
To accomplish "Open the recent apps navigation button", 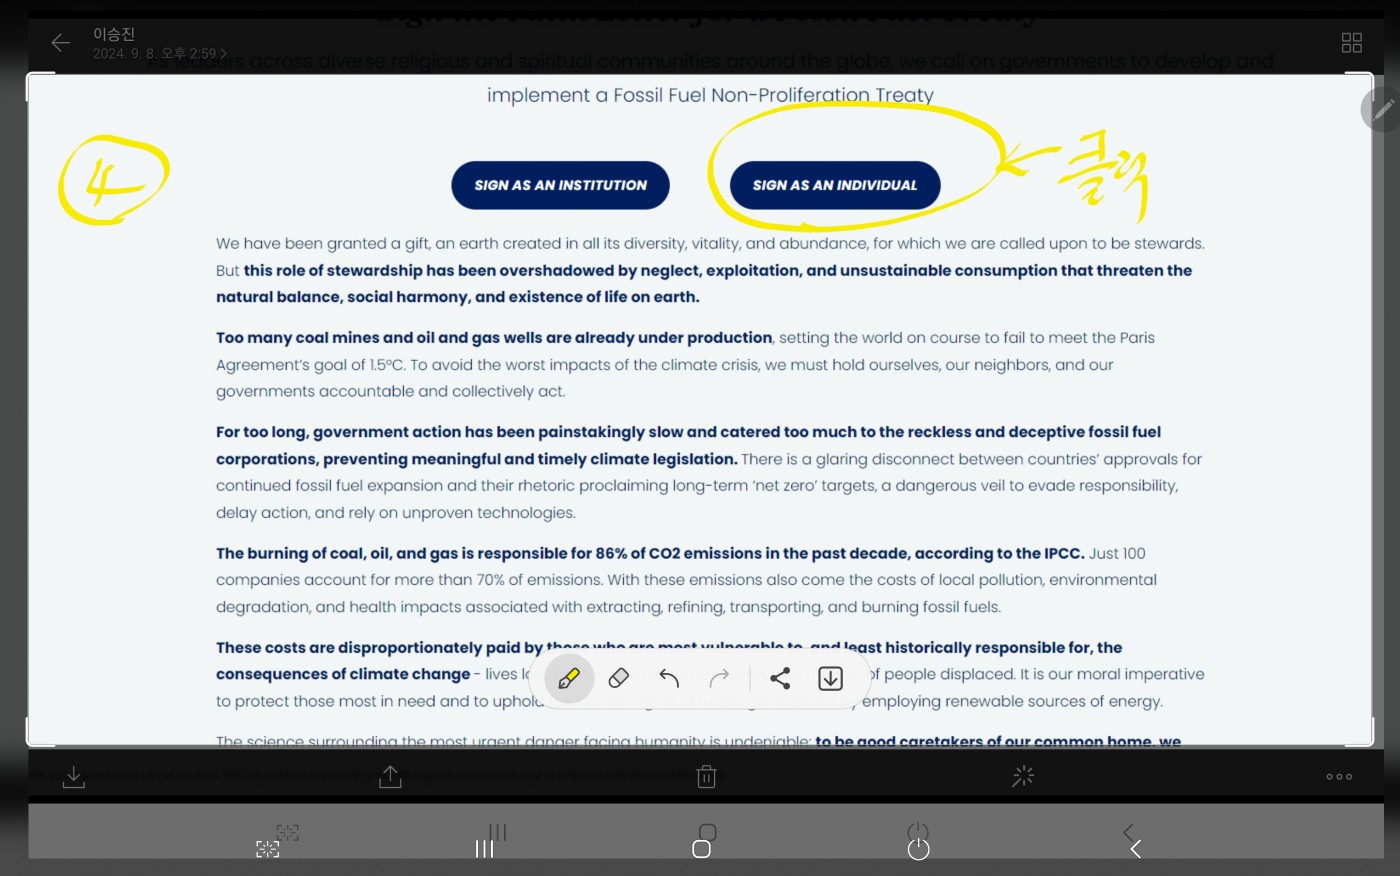I will point(484,849).
